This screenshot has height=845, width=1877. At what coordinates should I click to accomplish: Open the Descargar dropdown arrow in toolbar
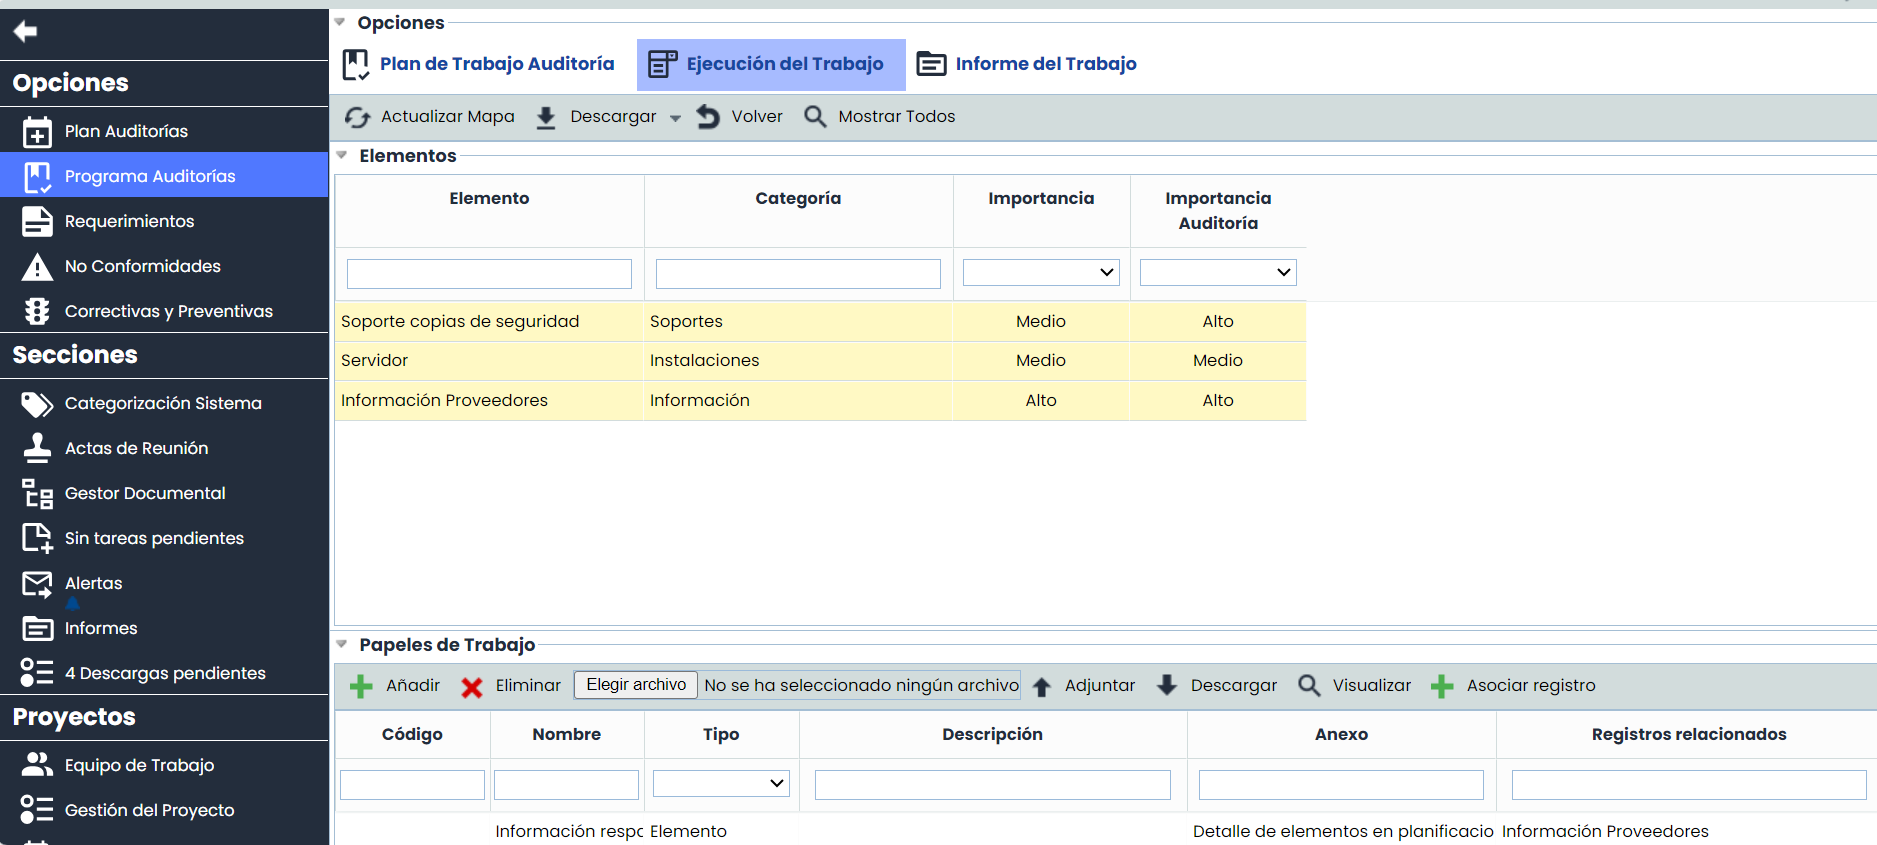tap(675, 118)
